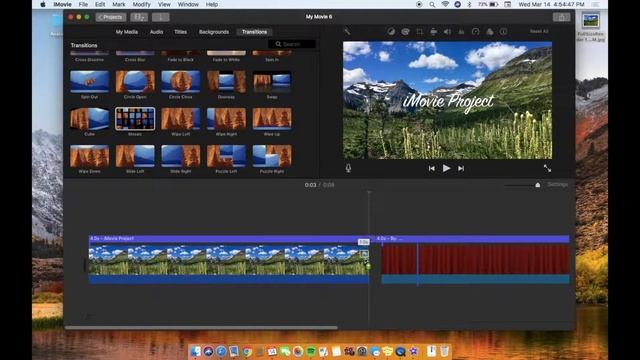The height and width of the screenshot is (360, 640).
Task: Skip to the previous clip
Action: (431, 168)
